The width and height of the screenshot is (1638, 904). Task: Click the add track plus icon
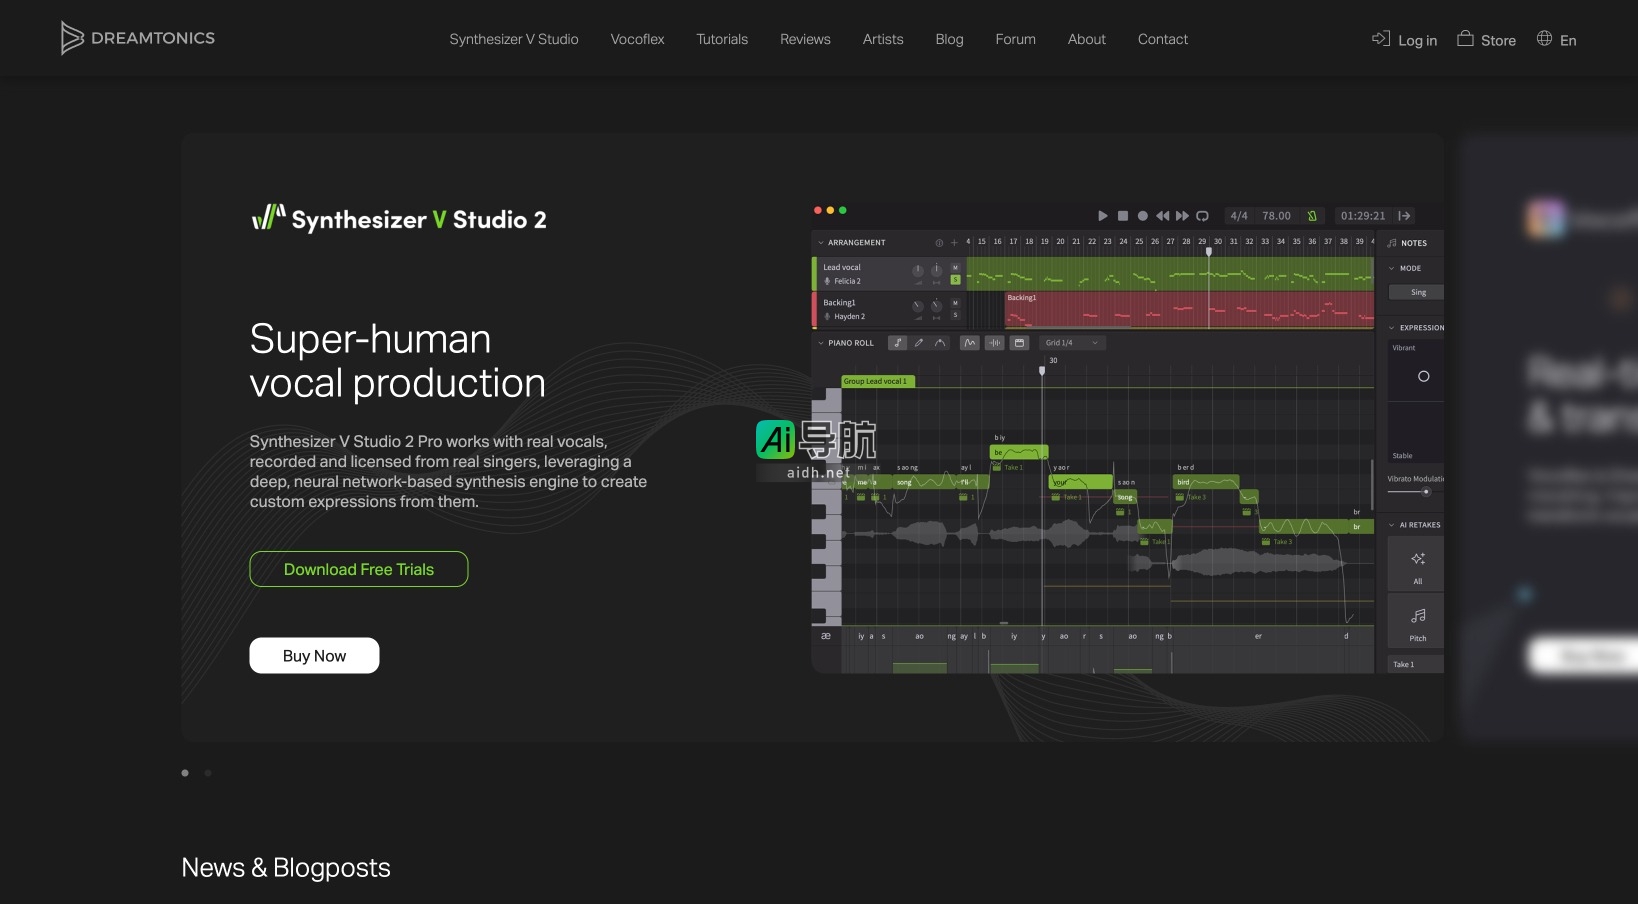tap(954, 243)
